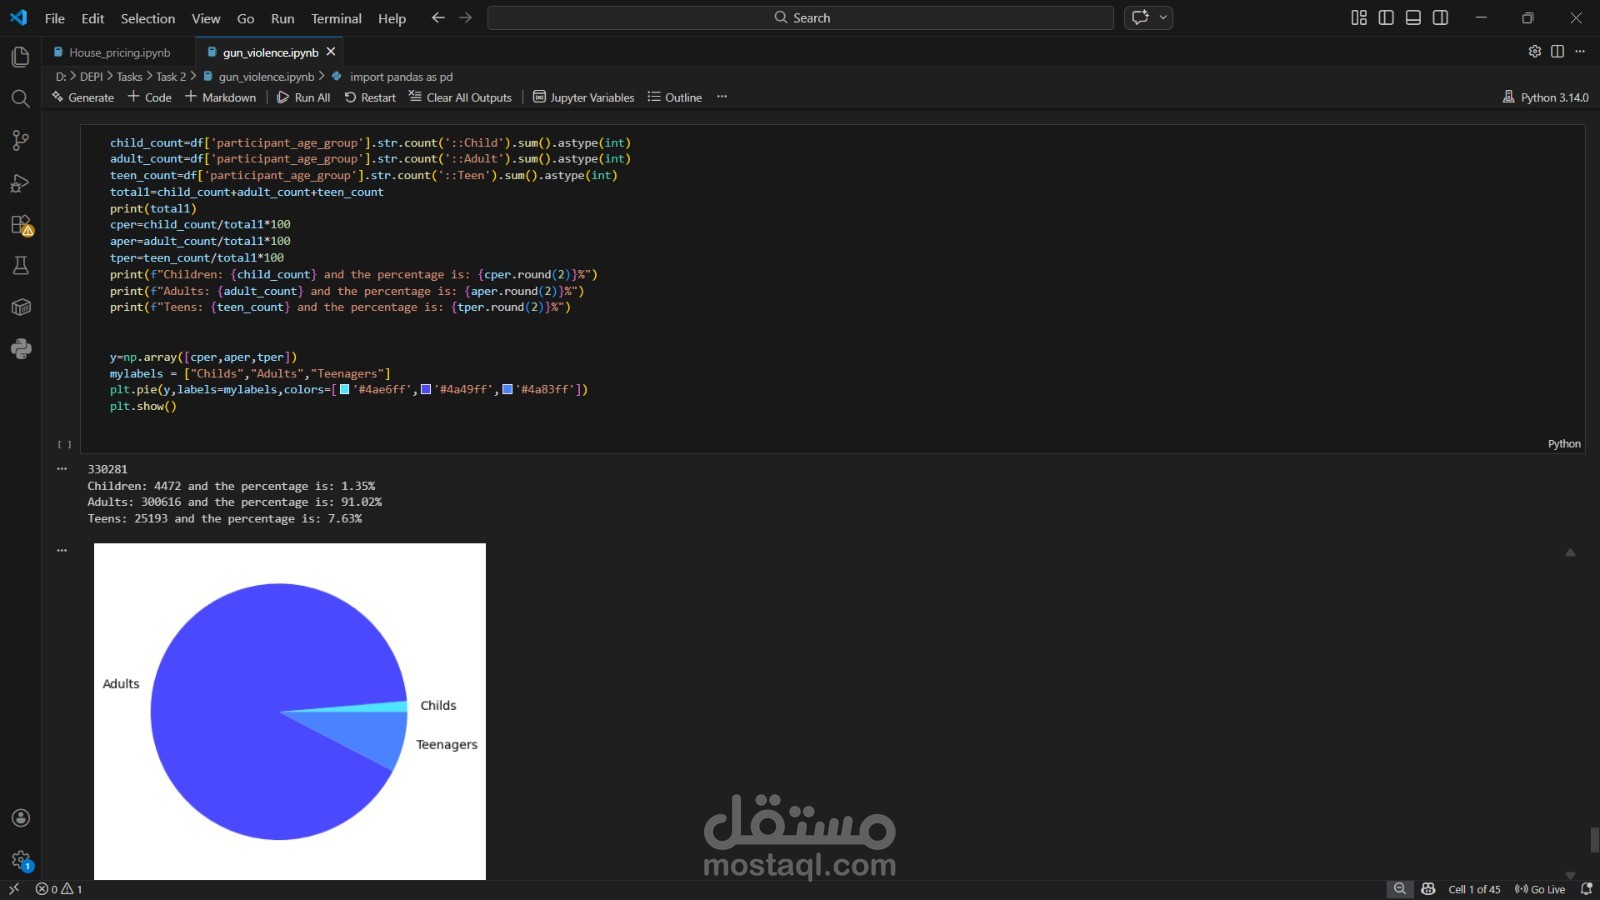The height and width of the screenshot is (900, 1600).
Task: Open the Edit menu
Action: tap(93, 18)
